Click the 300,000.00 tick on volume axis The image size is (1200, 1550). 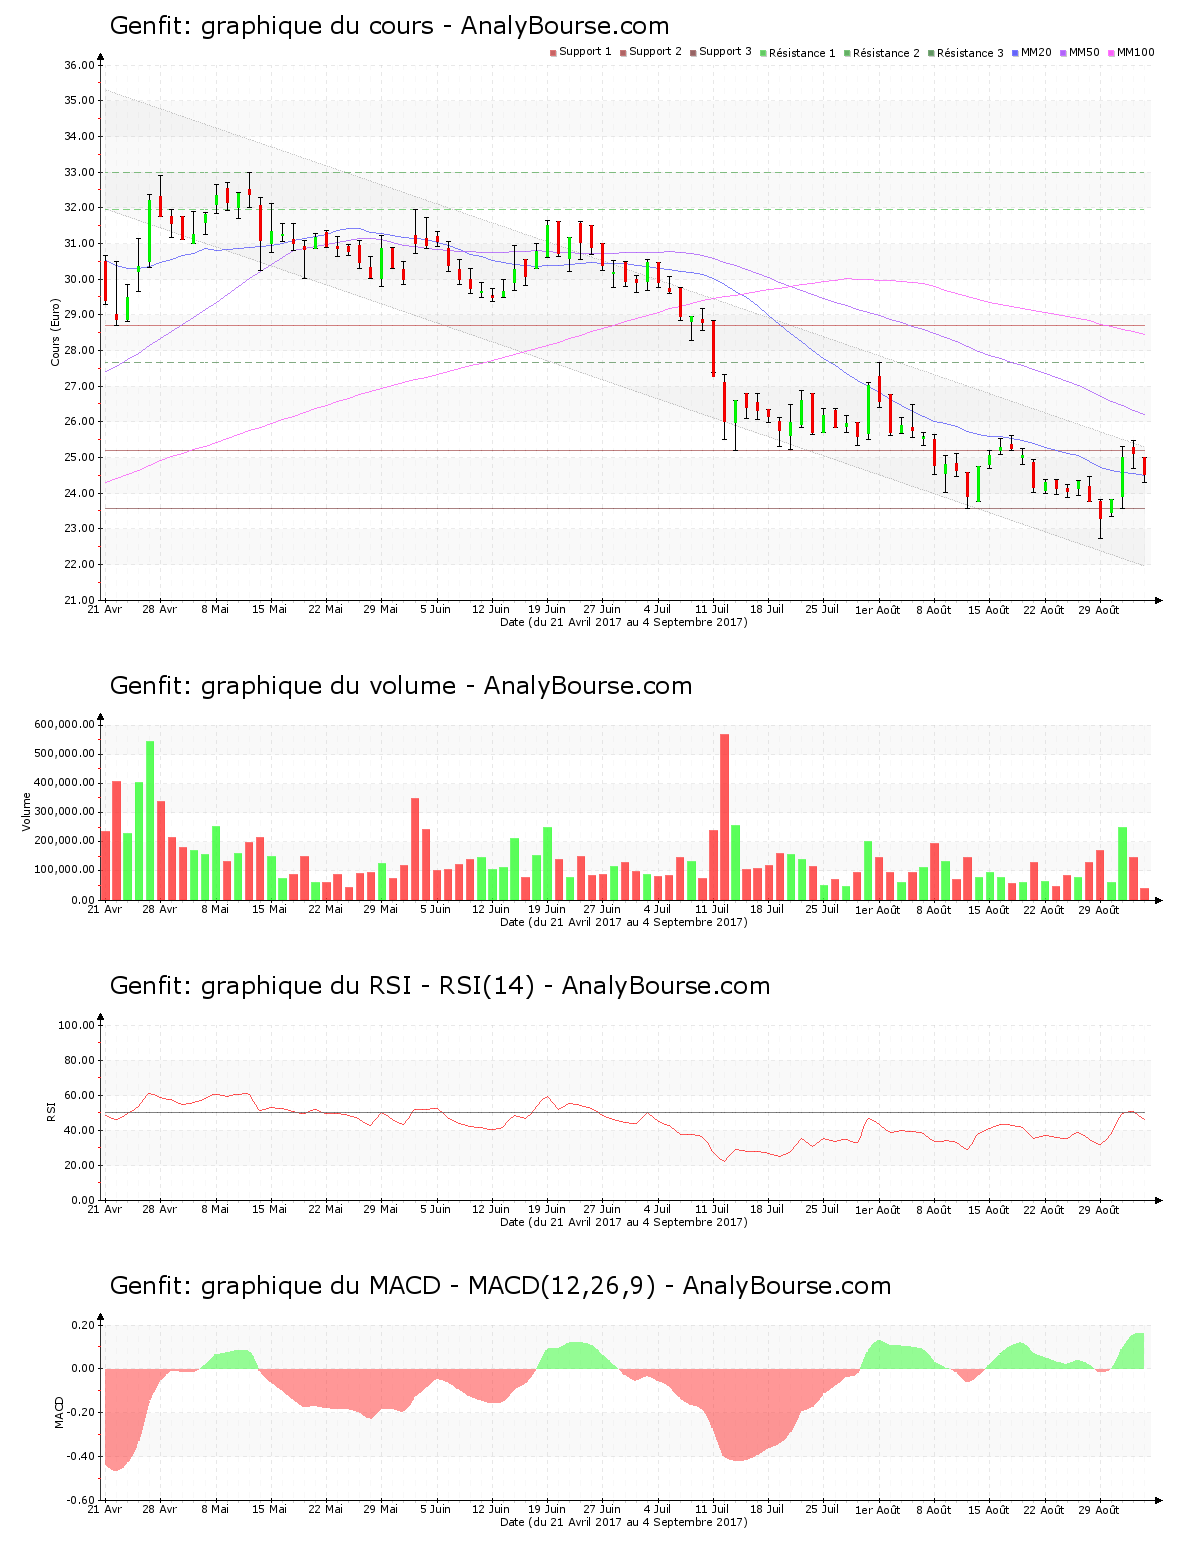[x=64, y=812]
